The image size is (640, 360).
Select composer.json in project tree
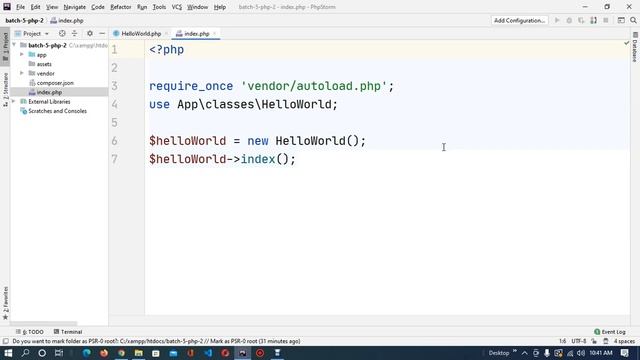pyautogui.click(x=55, y=82)
